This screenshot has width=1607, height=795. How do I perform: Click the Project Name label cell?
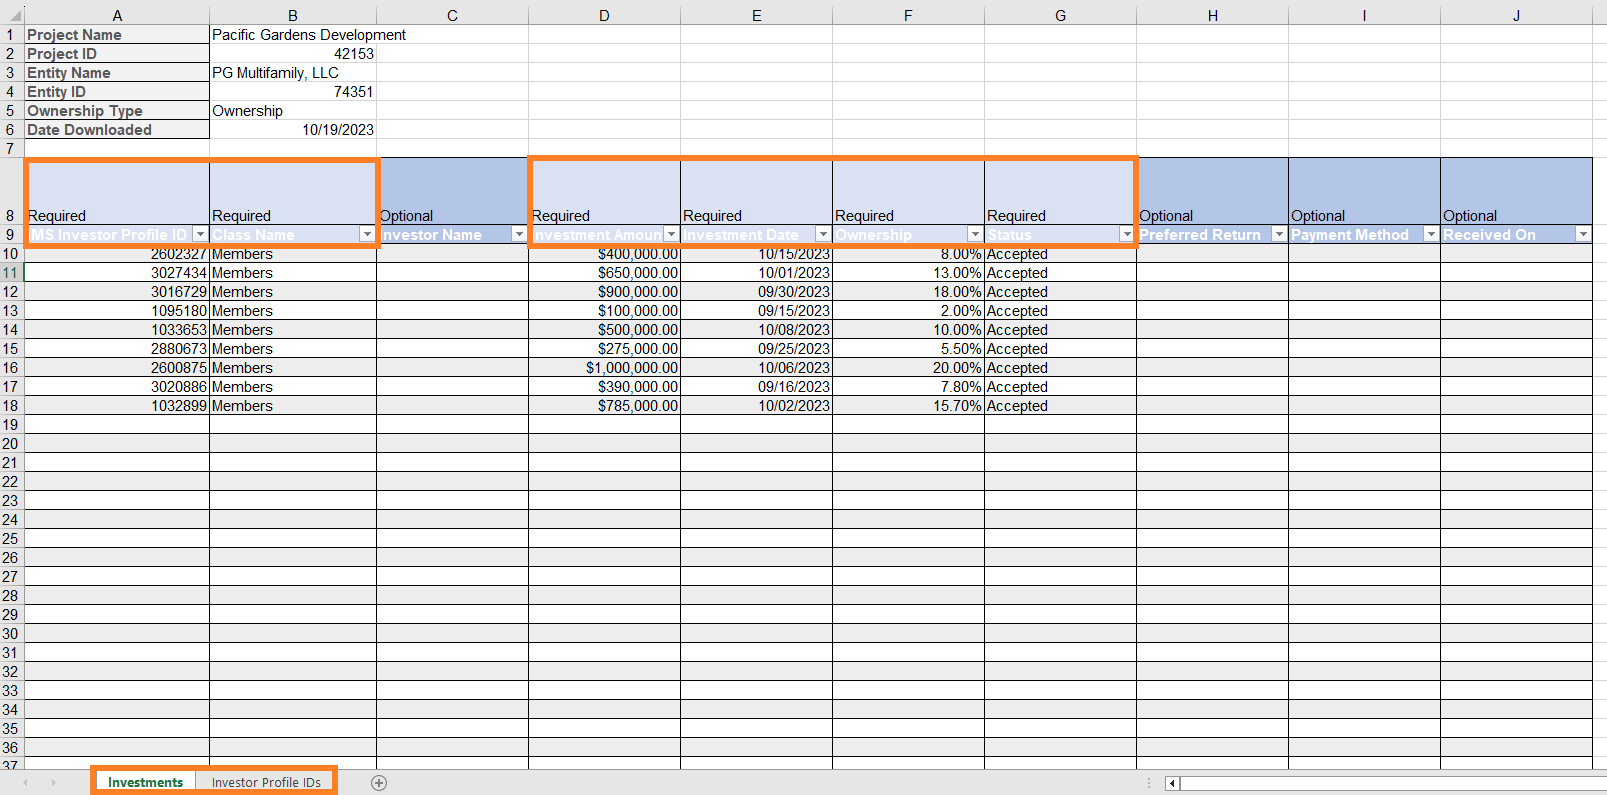(x=117, y=35)
